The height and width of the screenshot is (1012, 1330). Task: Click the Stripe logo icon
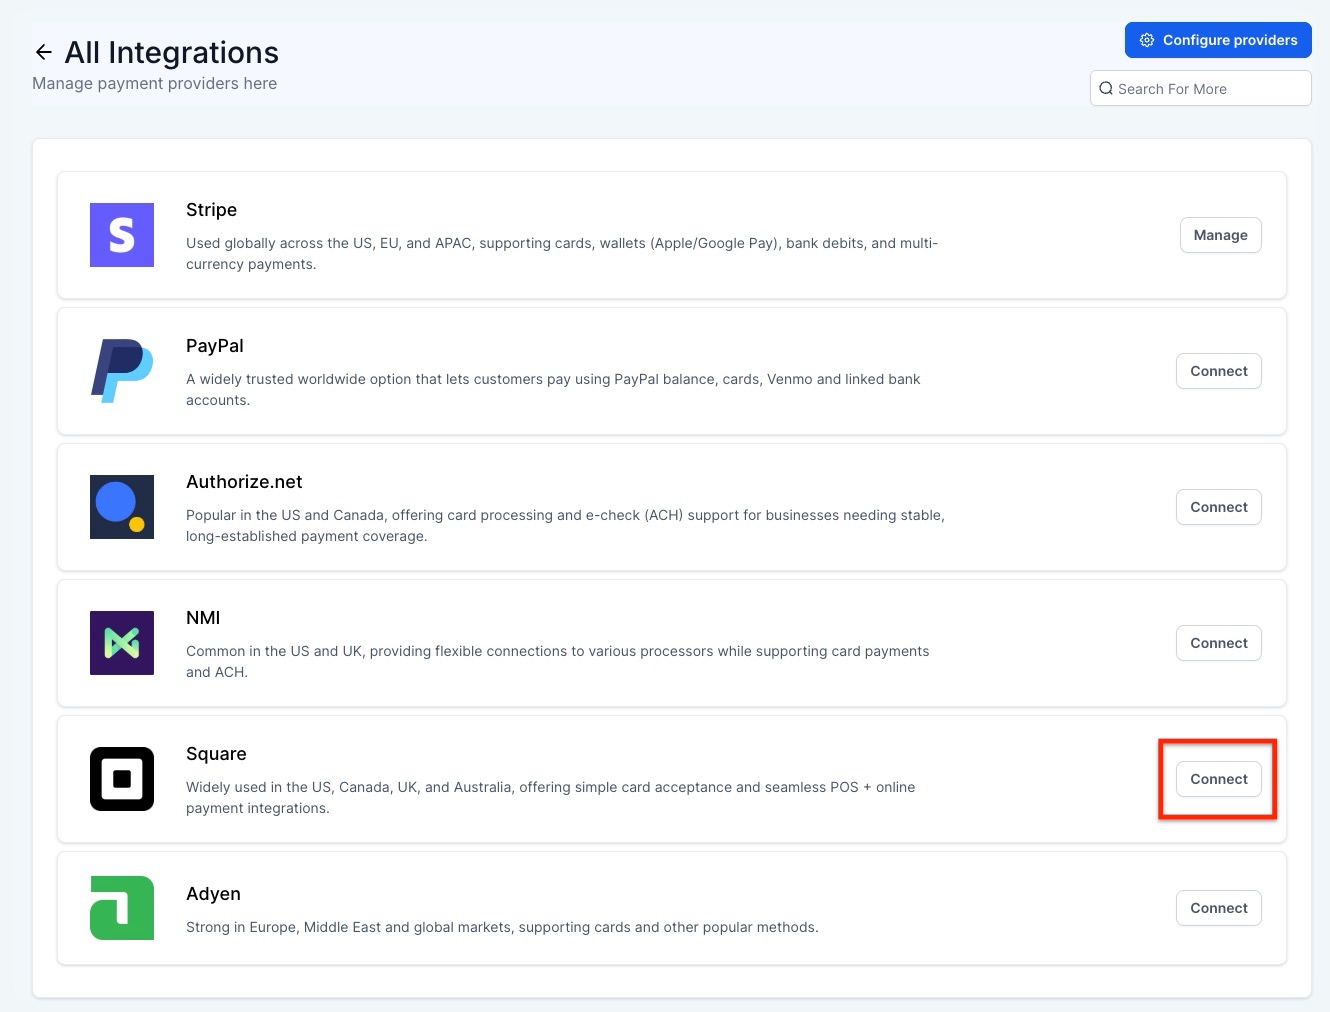point(122,235)
